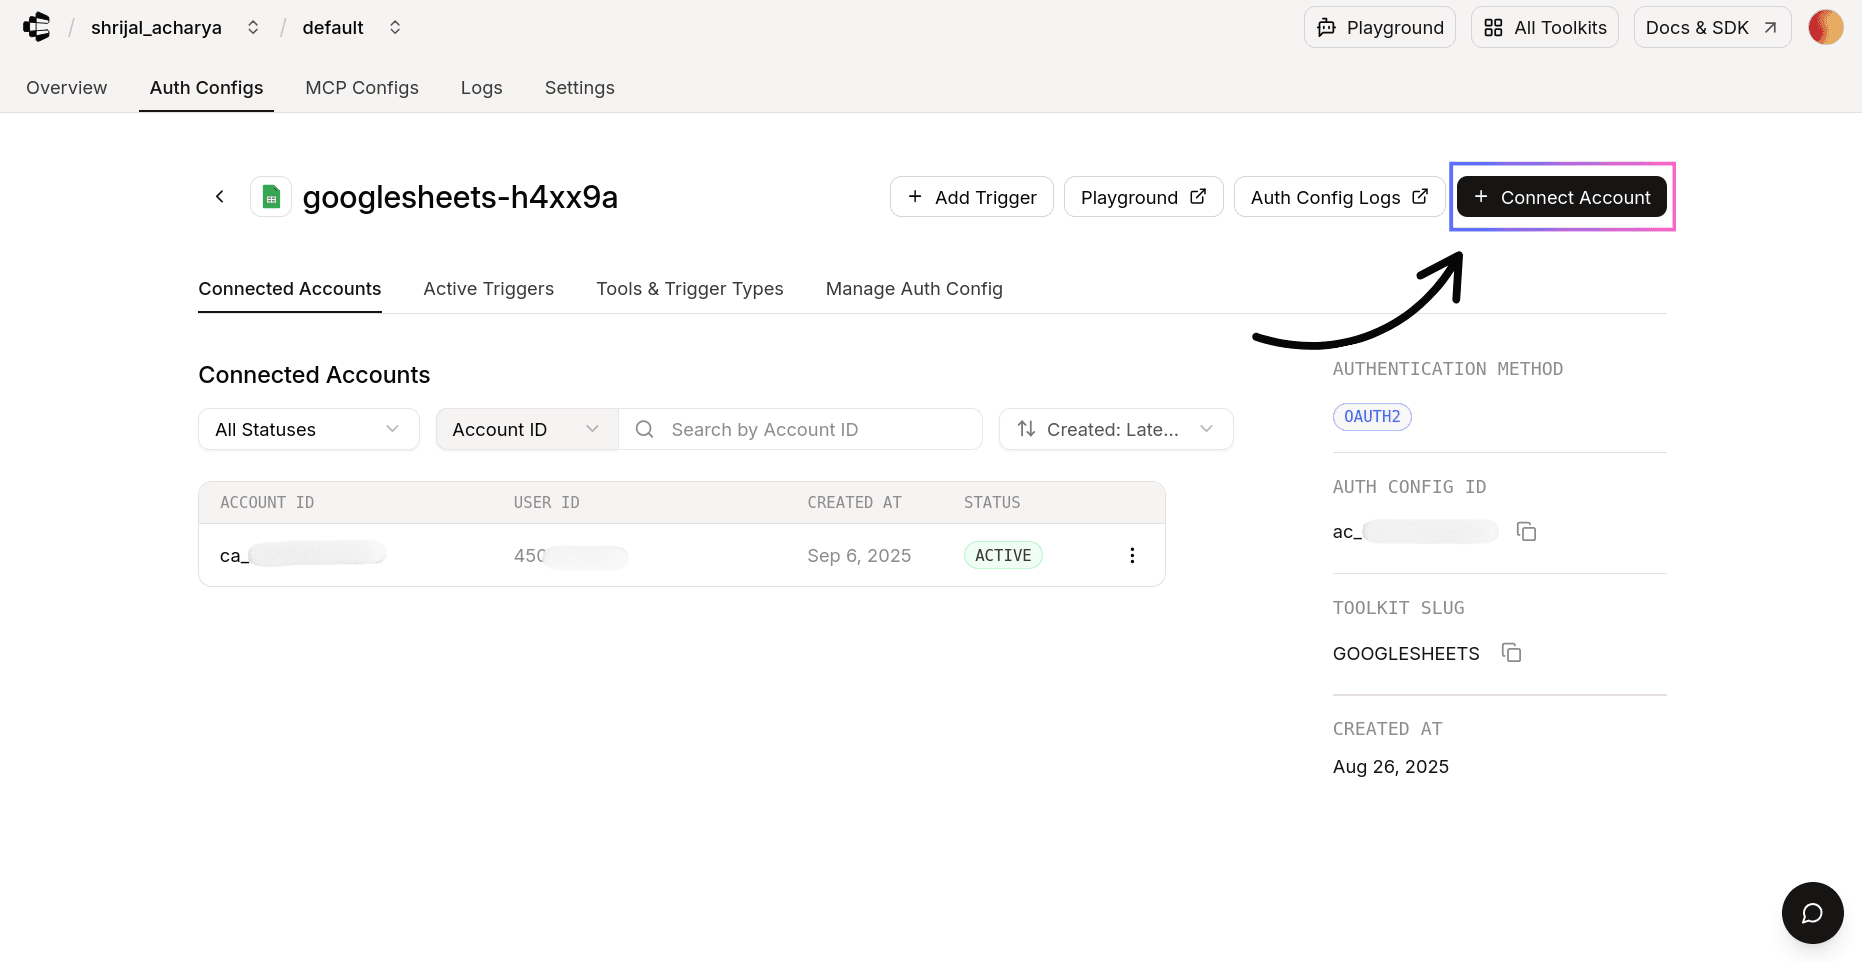The width and height of the screenshot is (1862, 962).
Task: Open the Account ID filter dropdown
Action: click(526, 429)
